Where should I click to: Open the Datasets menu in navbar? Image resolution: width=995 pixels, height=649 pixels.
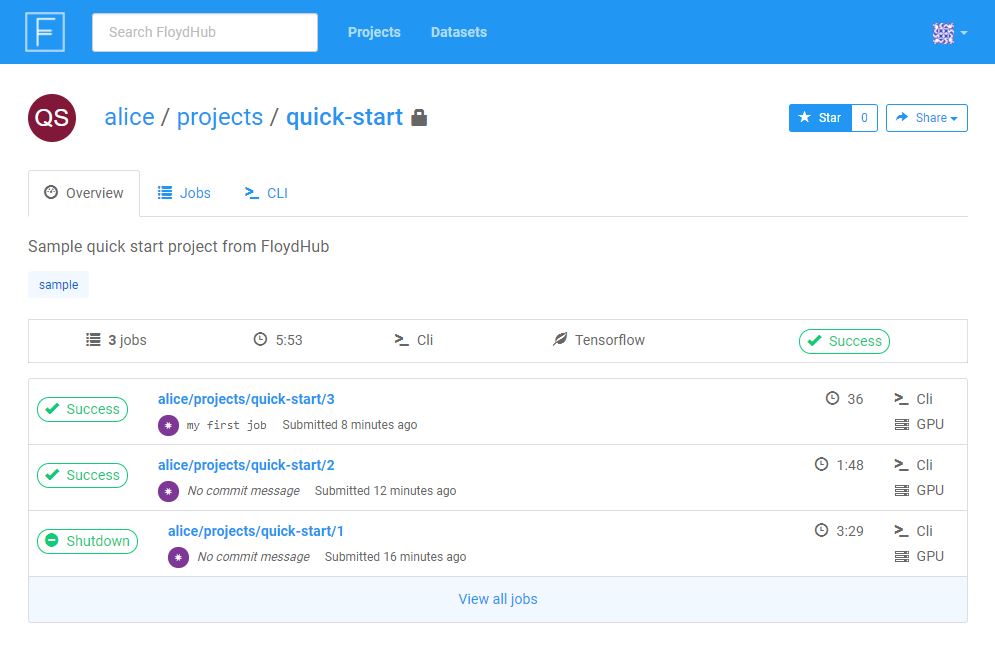[x=458, y=32]
